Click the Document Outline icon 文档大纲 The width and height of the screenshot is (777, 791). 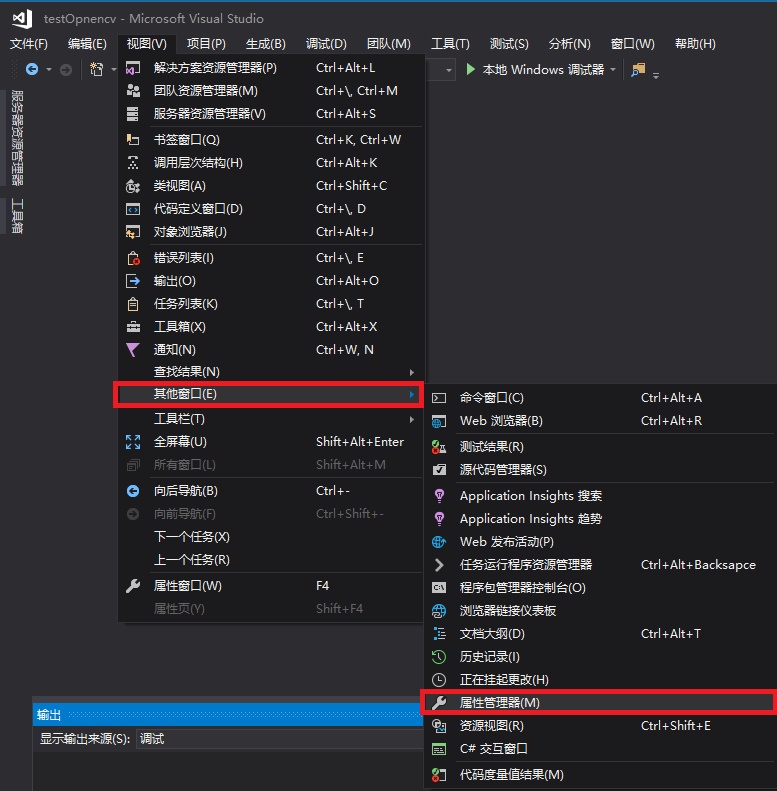[439, 634]
